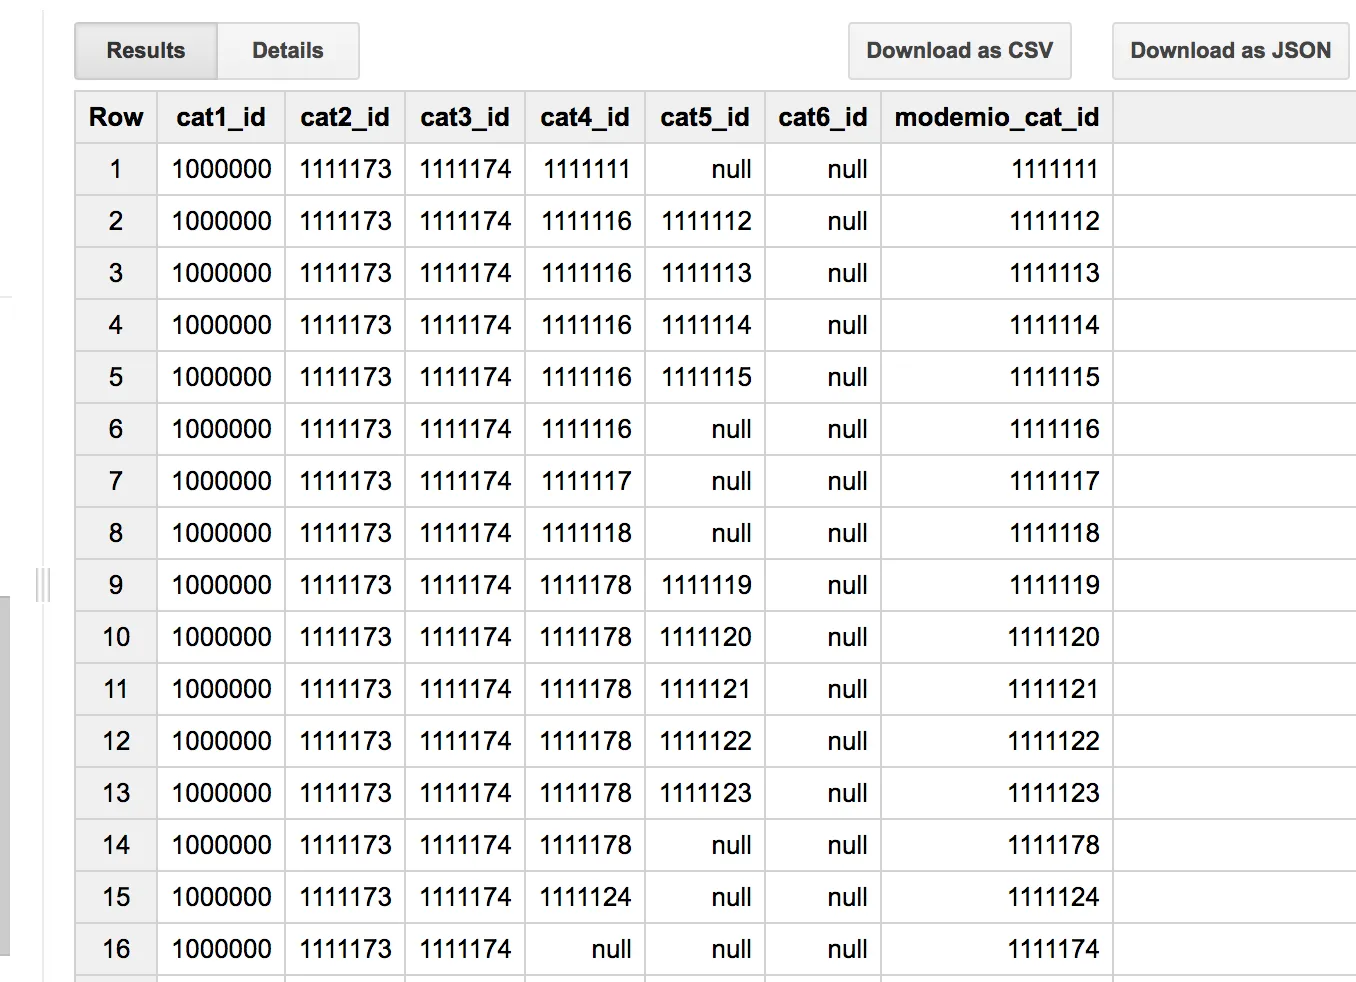
Task: Click row number 8 cell
Action: pyautogui.click(x=116, y=533)
